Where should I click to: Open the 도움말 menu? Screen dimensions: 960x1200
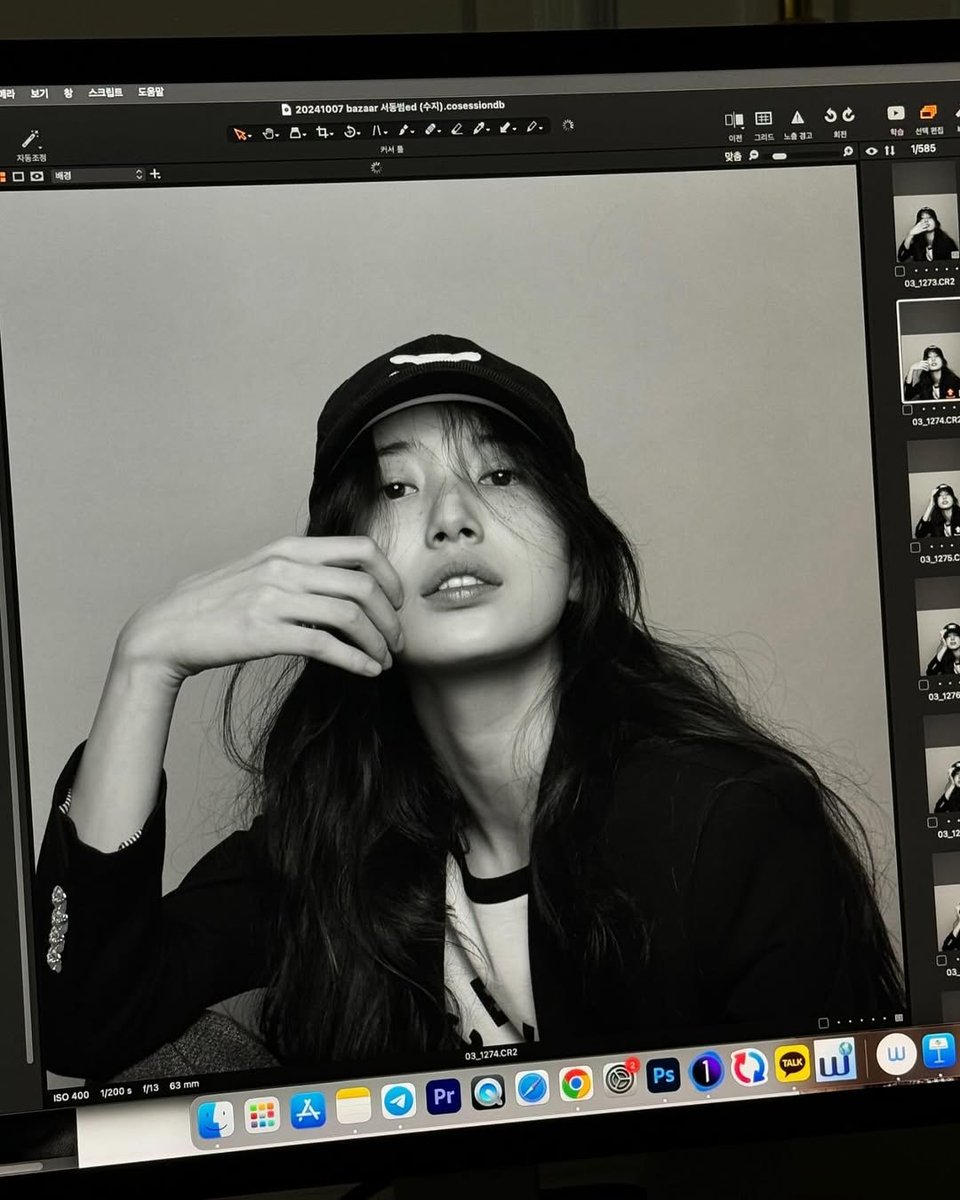151,91
